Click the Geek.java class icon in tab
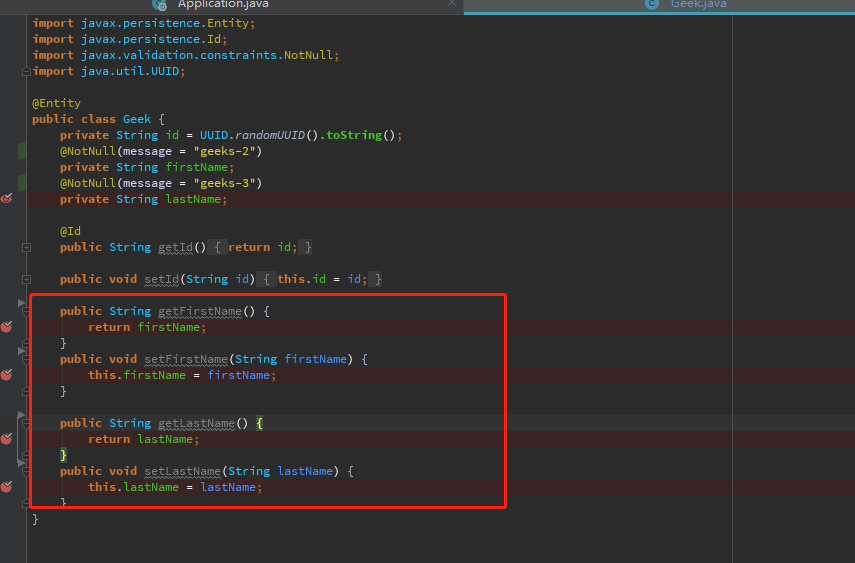Image resolution: width=855 pixels, height=563 pixels. click(x=652, y=4)
